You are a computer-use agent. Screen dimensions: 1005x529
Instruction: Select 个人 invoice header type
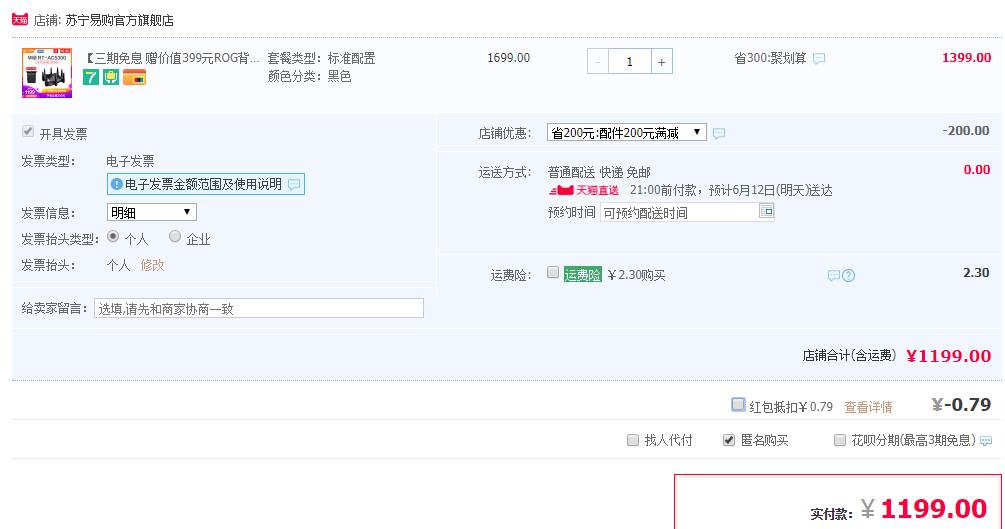[x=113, y=237]
